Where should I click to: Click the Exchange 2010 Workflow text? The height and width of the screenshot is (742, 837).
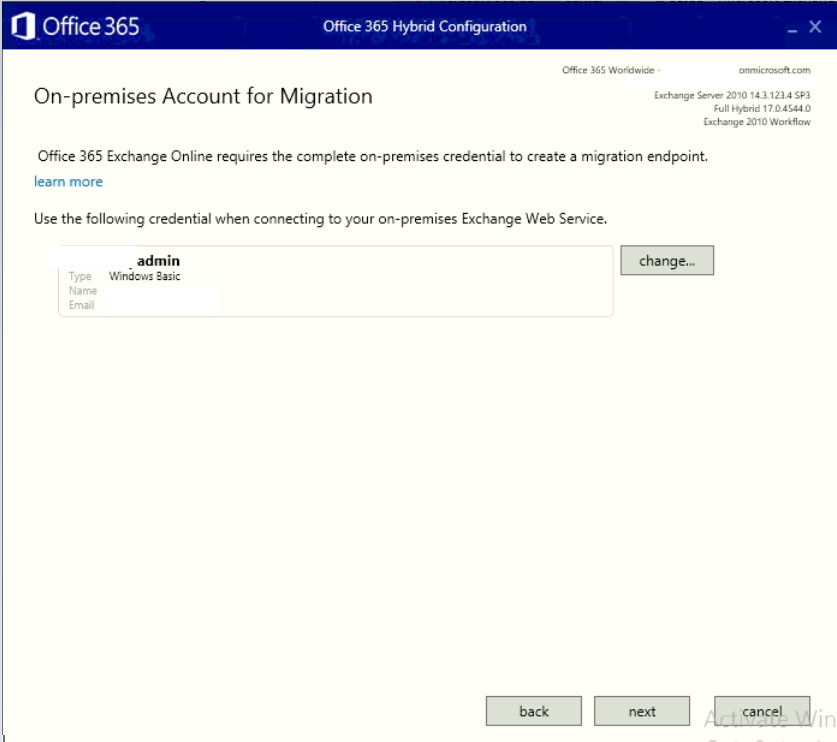[x=756, y=122]
